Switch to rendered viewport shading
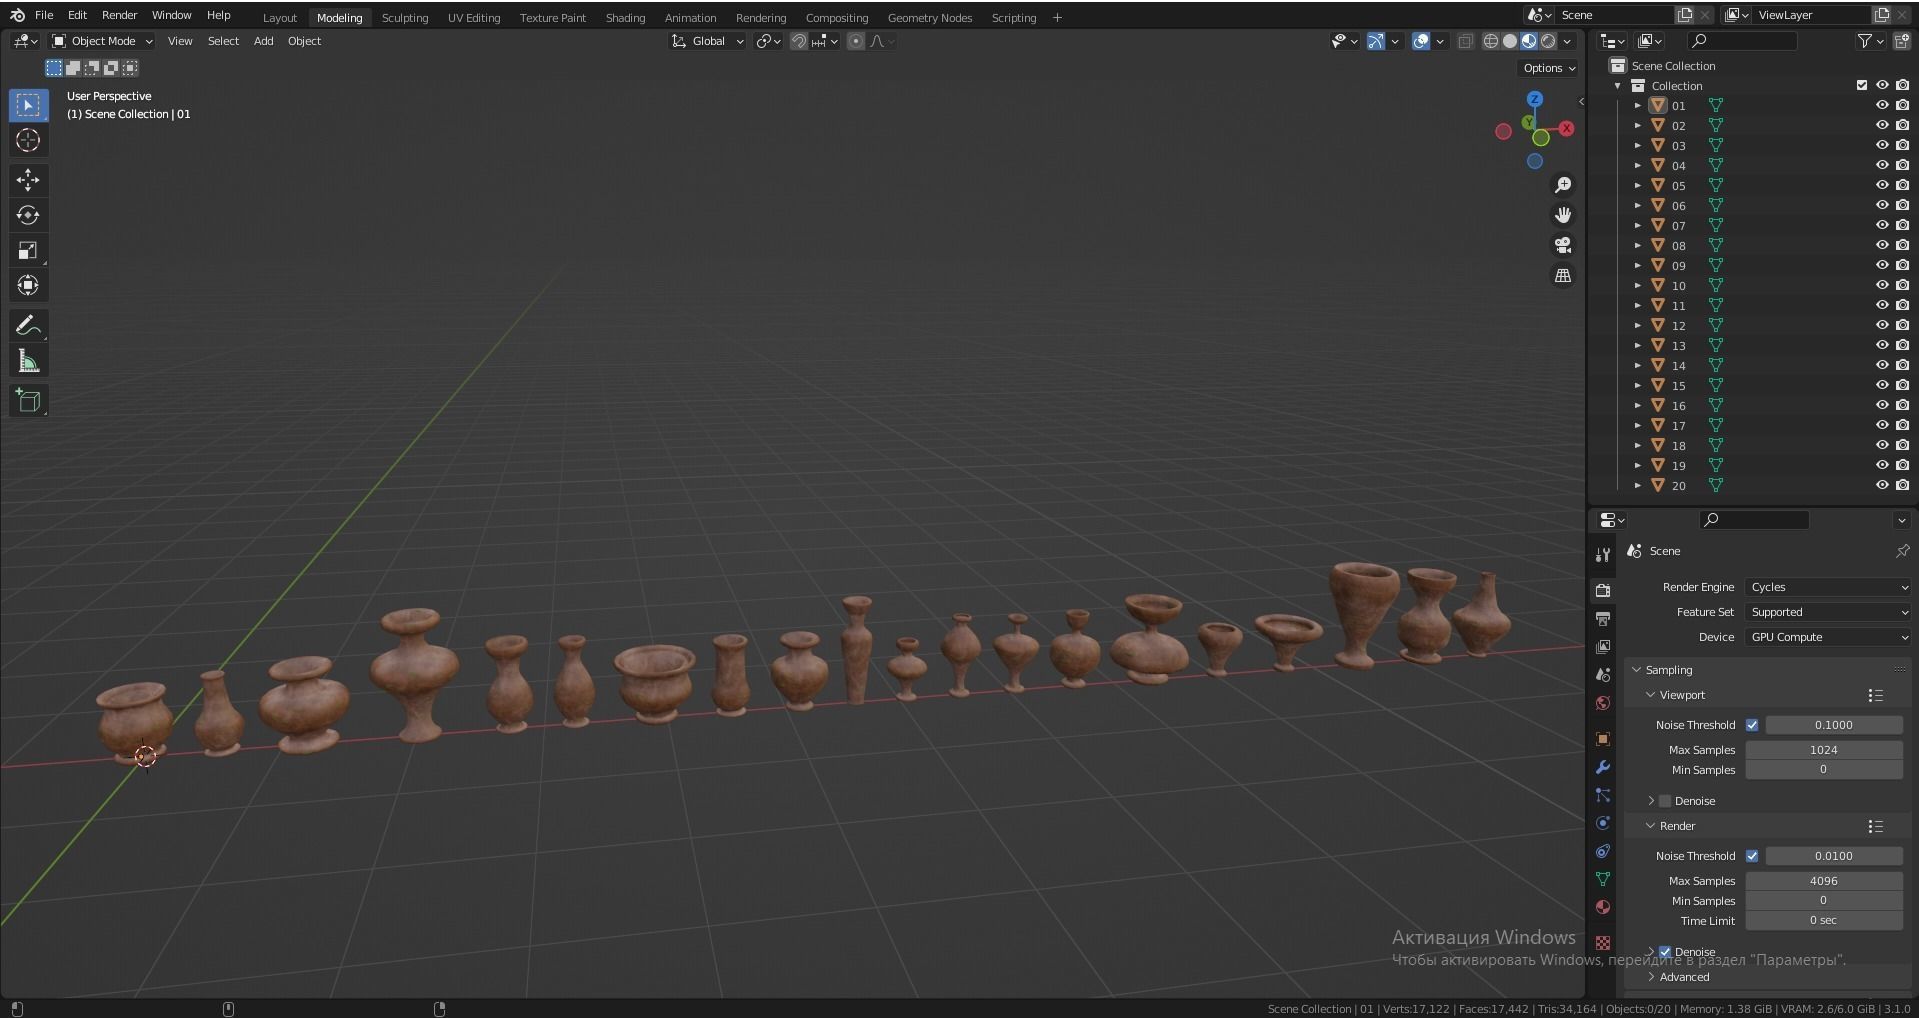 pos(1548,41)
